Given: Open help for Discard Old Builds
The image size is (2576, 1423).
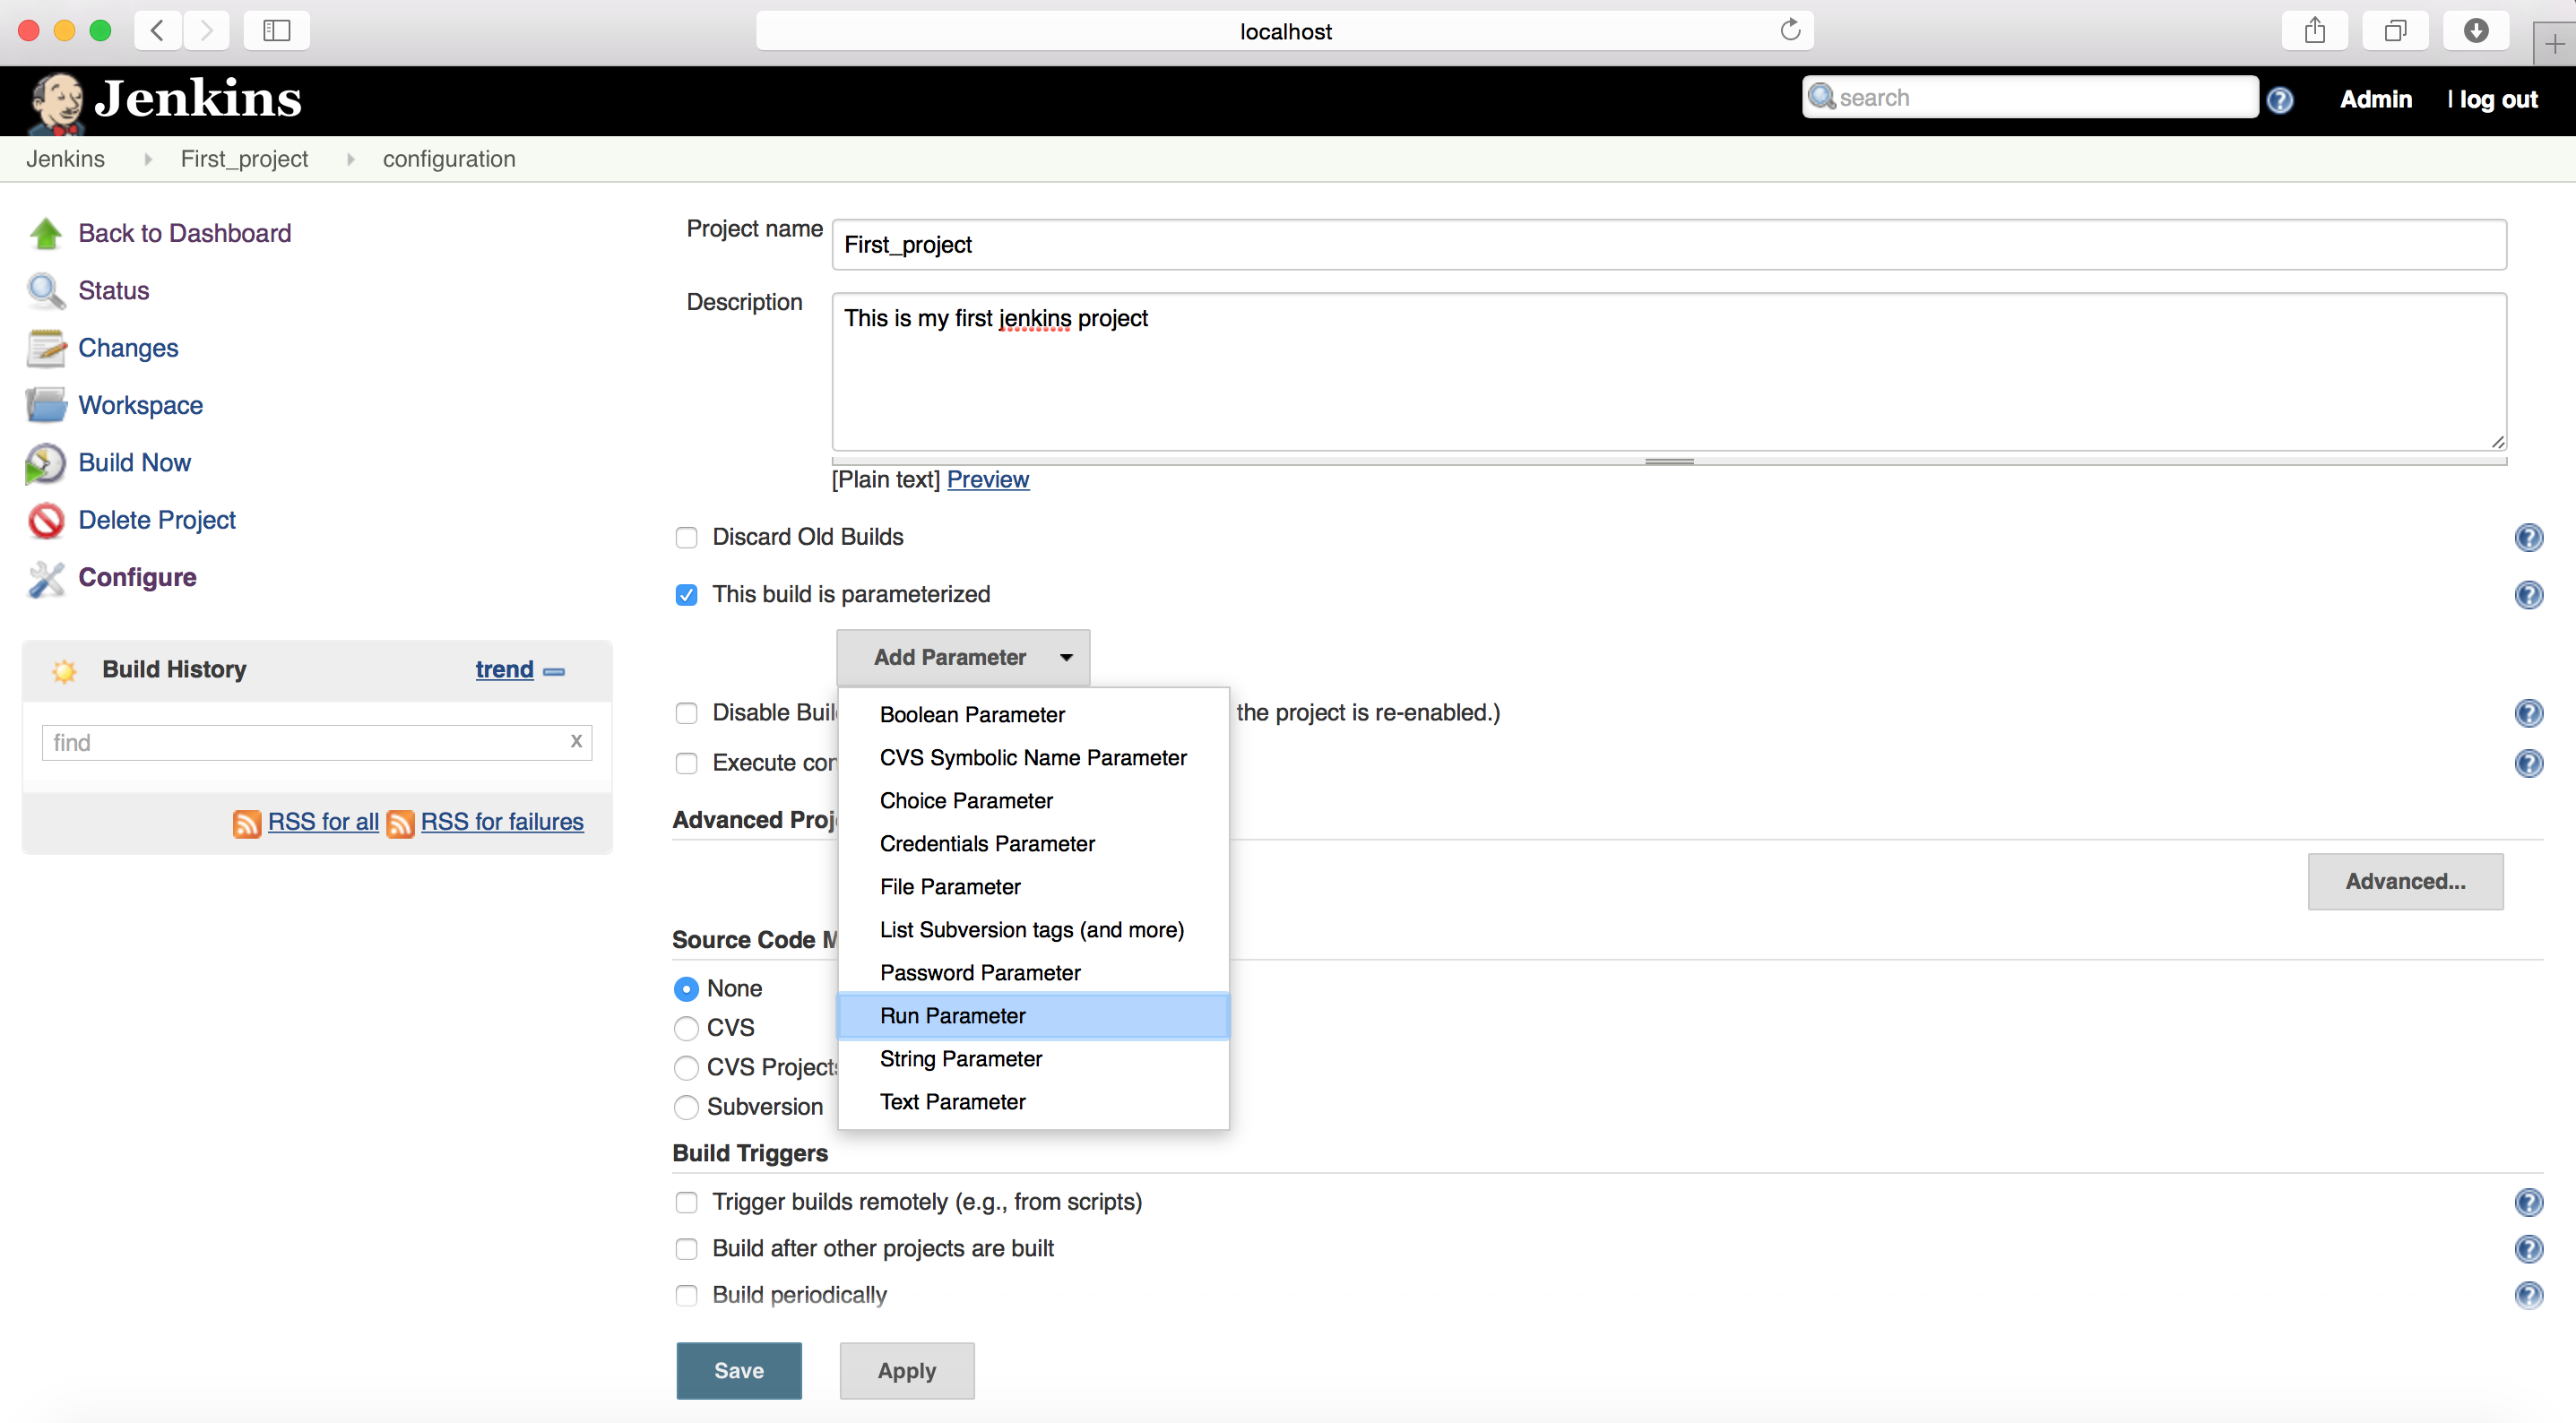Looking at the screenshot, I should point(2528,538).
